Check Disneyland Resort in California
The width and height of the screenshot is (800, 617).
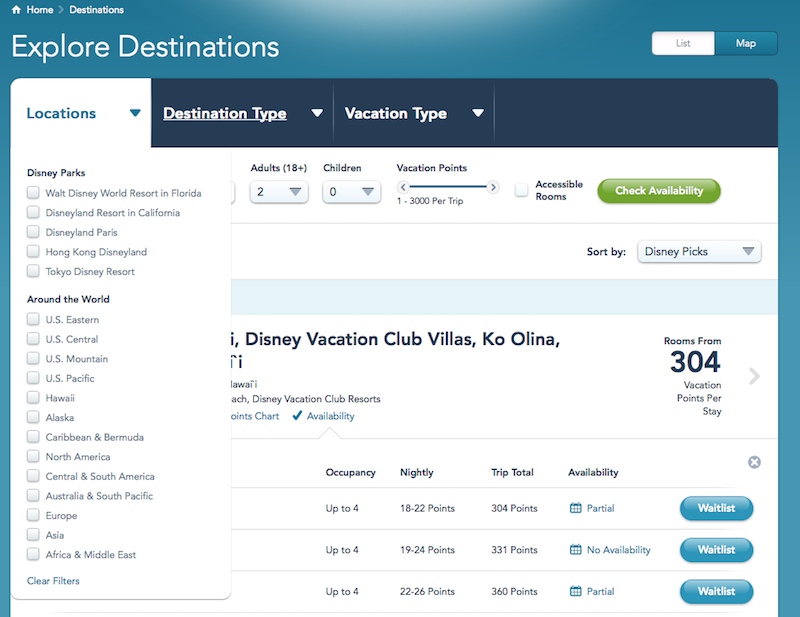tap(33, 212)
